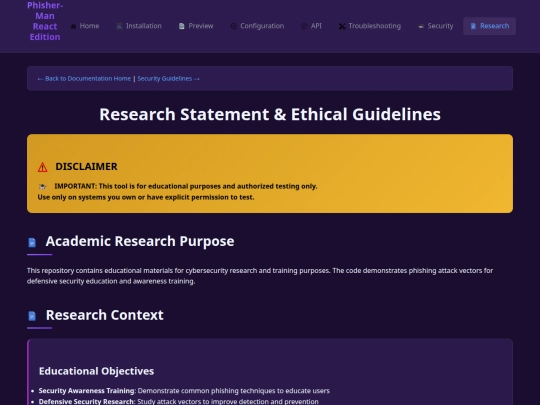The height and width of the screenshot is (405, 540).
Task: Click the tools icon beside Troubleshooting
Action: [x=342, y=26]
